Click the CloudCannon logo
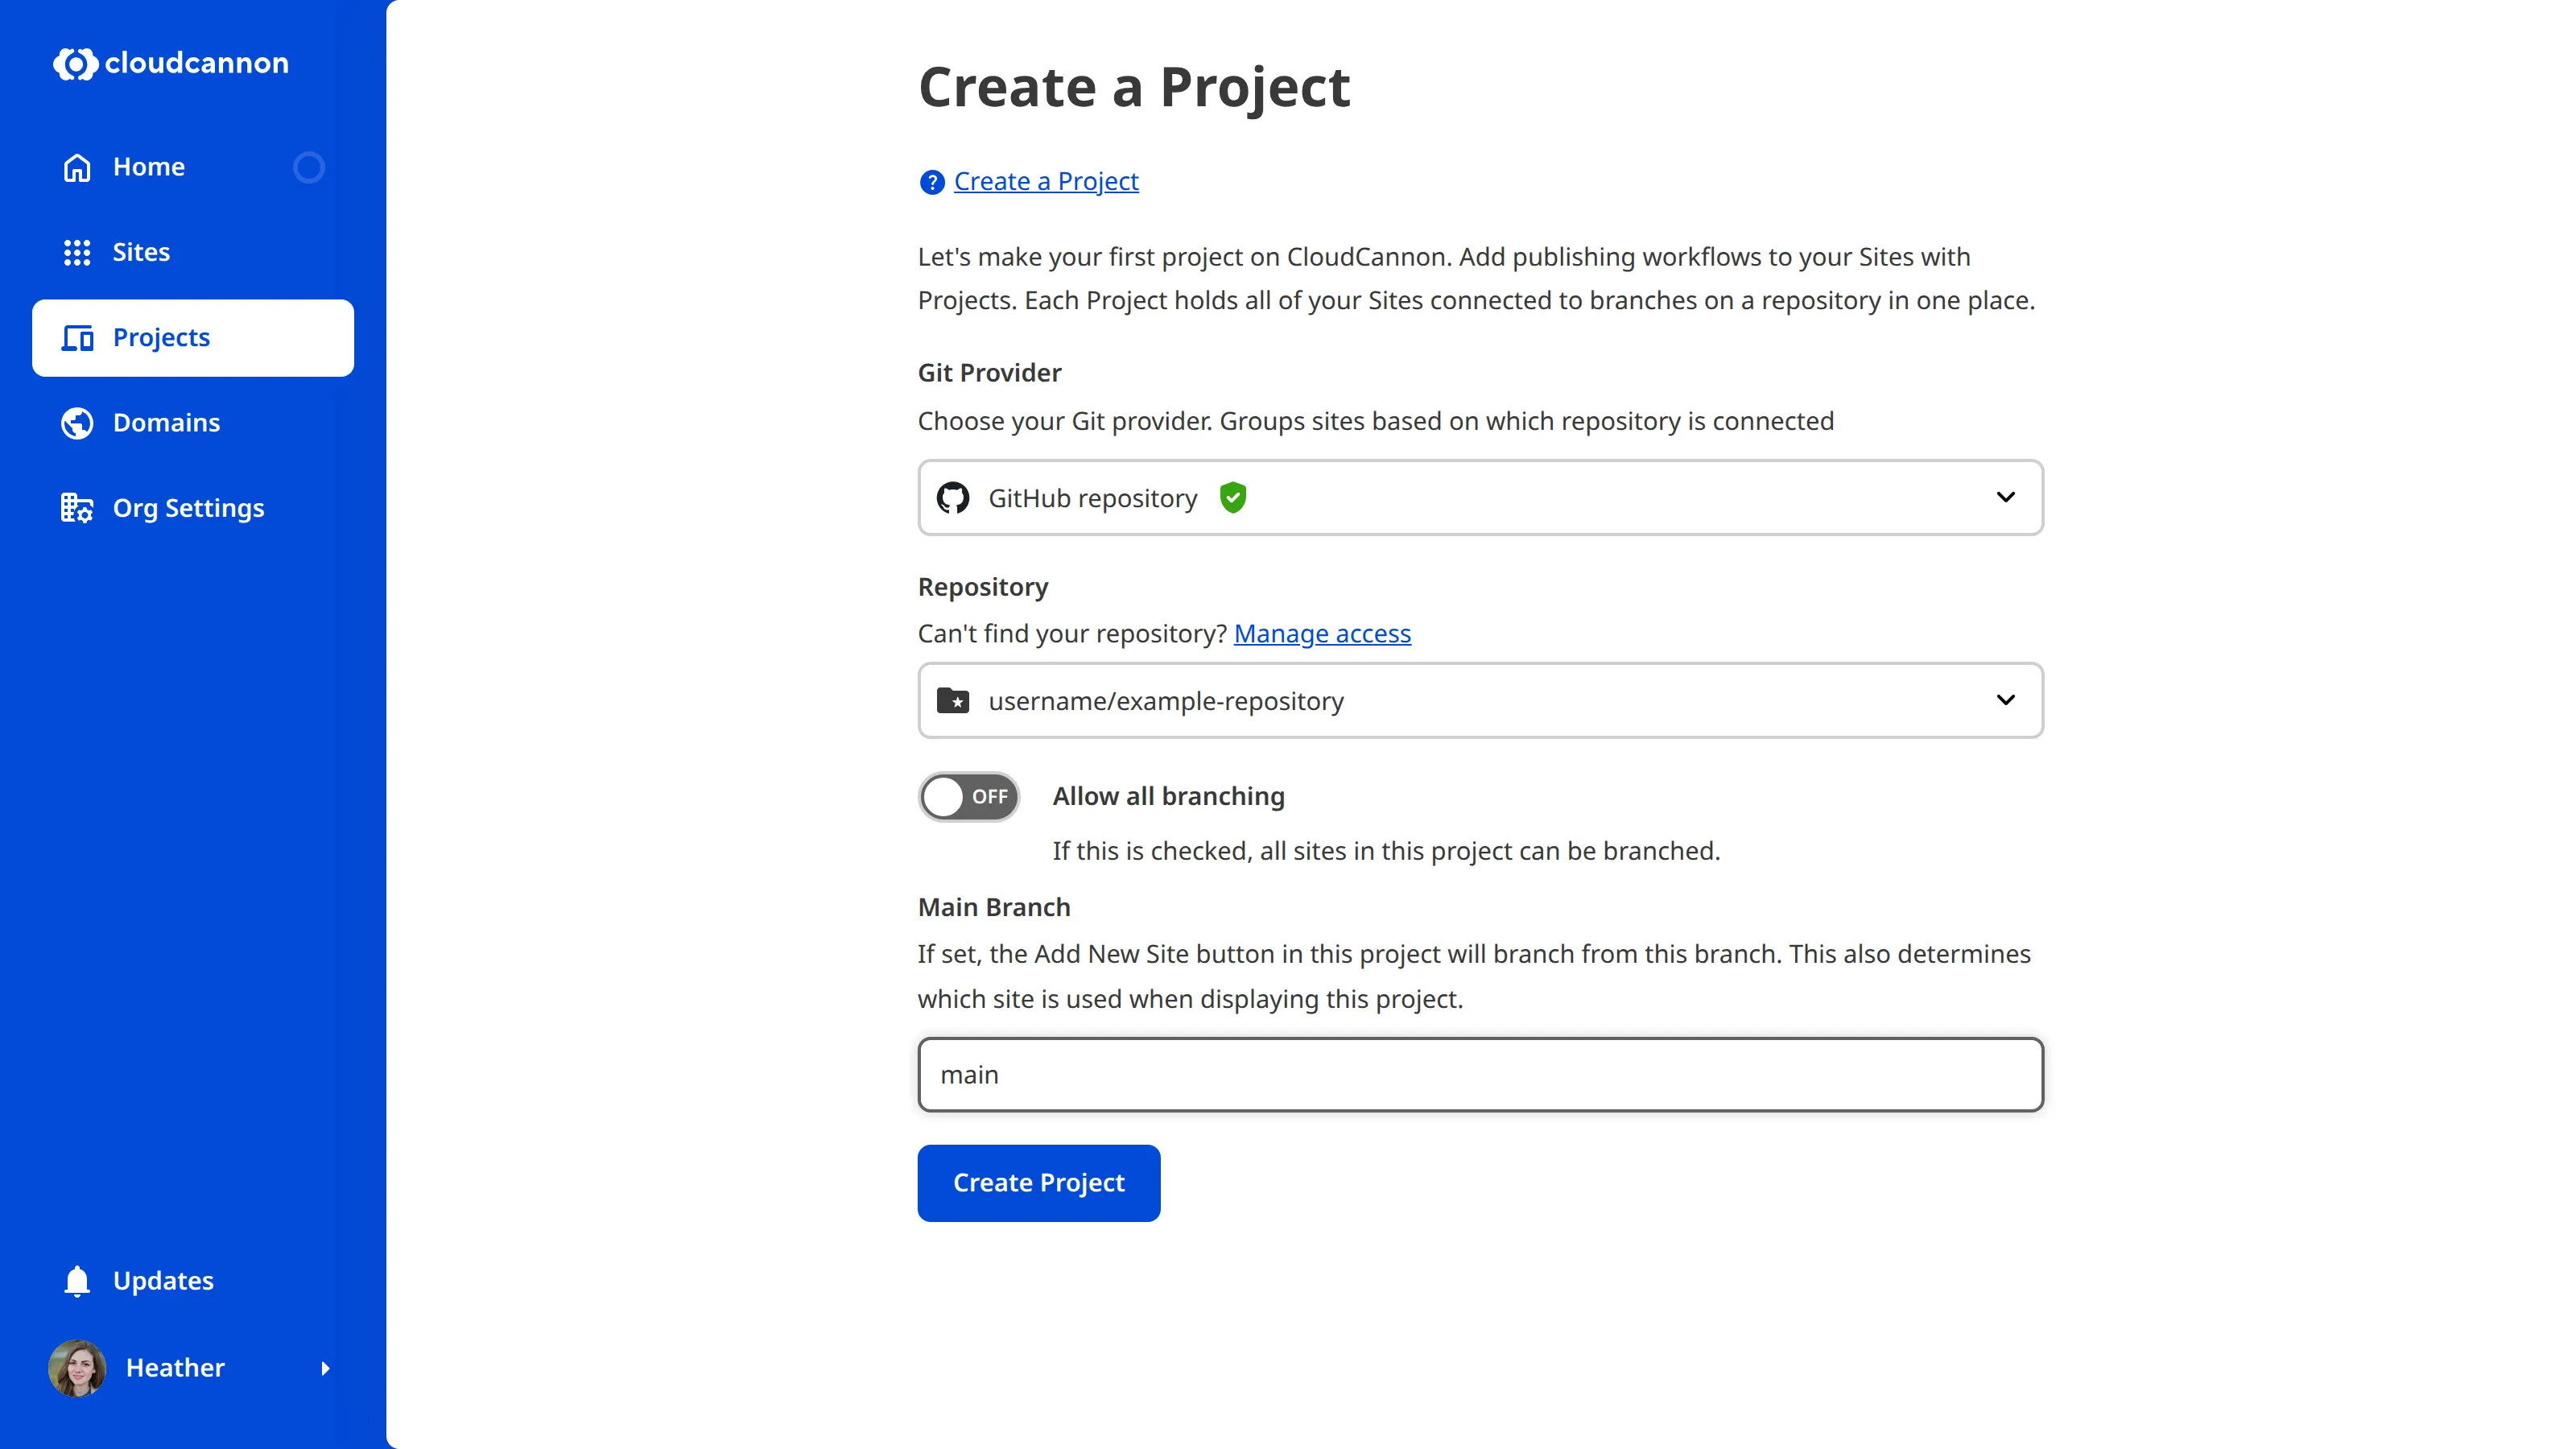The image size is (2576, 1449). [x=170, y=63]
